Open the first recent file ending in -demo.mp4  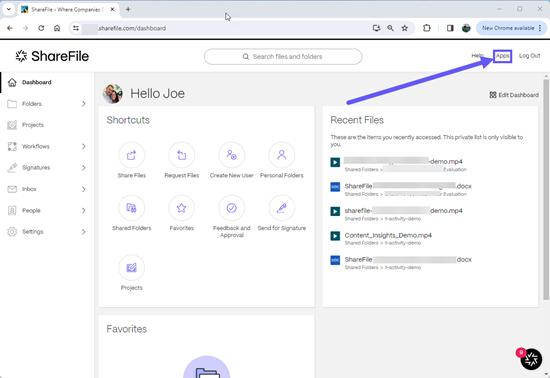coord(403,161)
